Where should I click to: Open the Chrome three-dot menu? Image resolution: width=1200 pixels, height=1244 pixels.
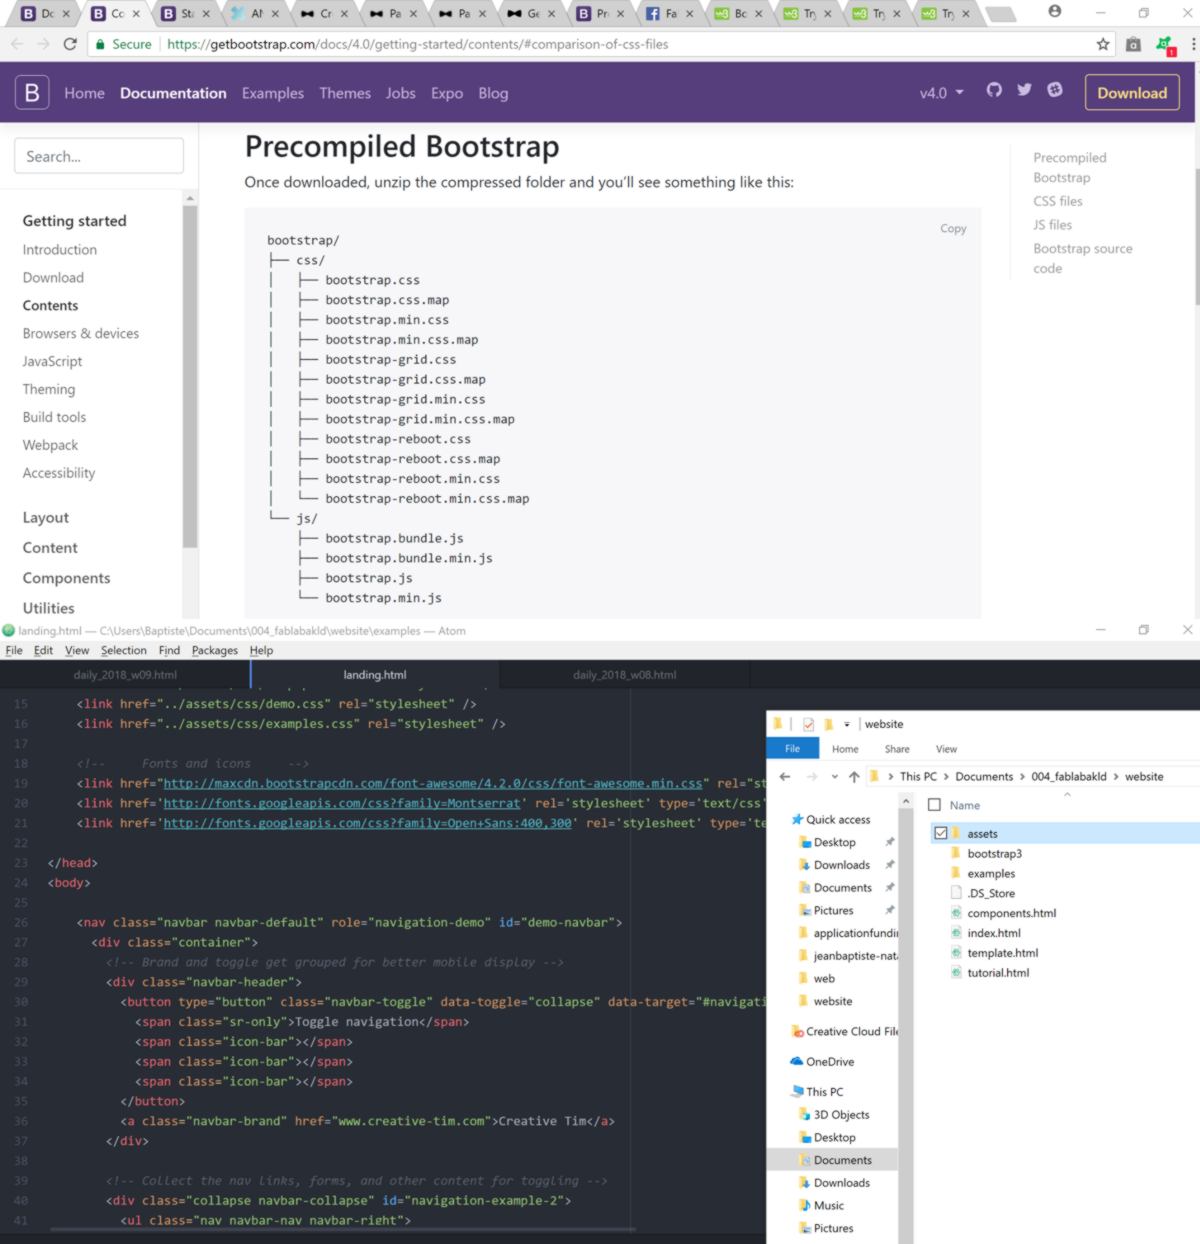click(1193, 44)
